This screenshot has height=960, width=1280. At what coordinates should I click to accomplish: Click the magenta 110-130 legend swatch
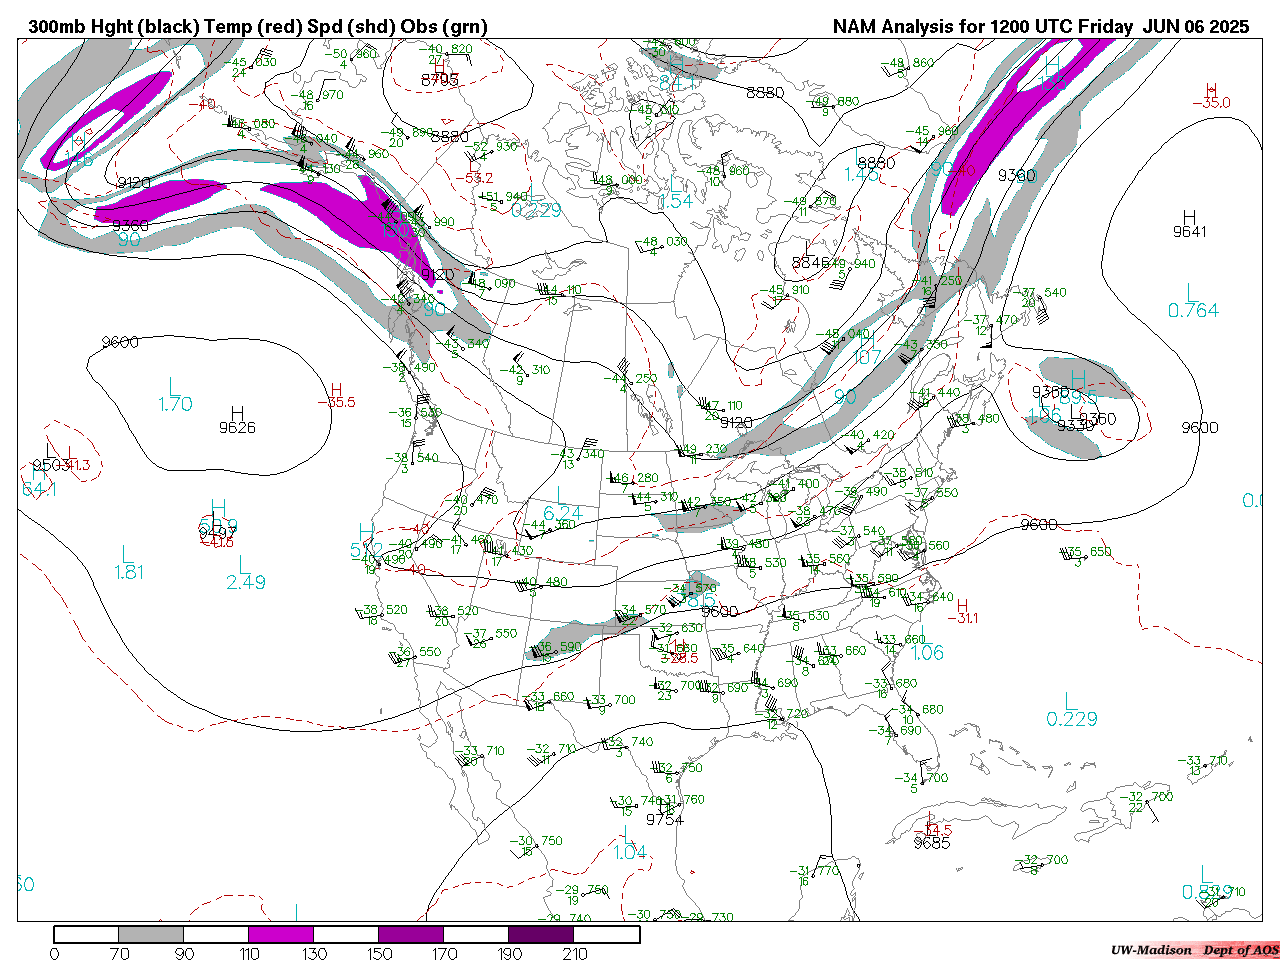click(x=281, y=935)
